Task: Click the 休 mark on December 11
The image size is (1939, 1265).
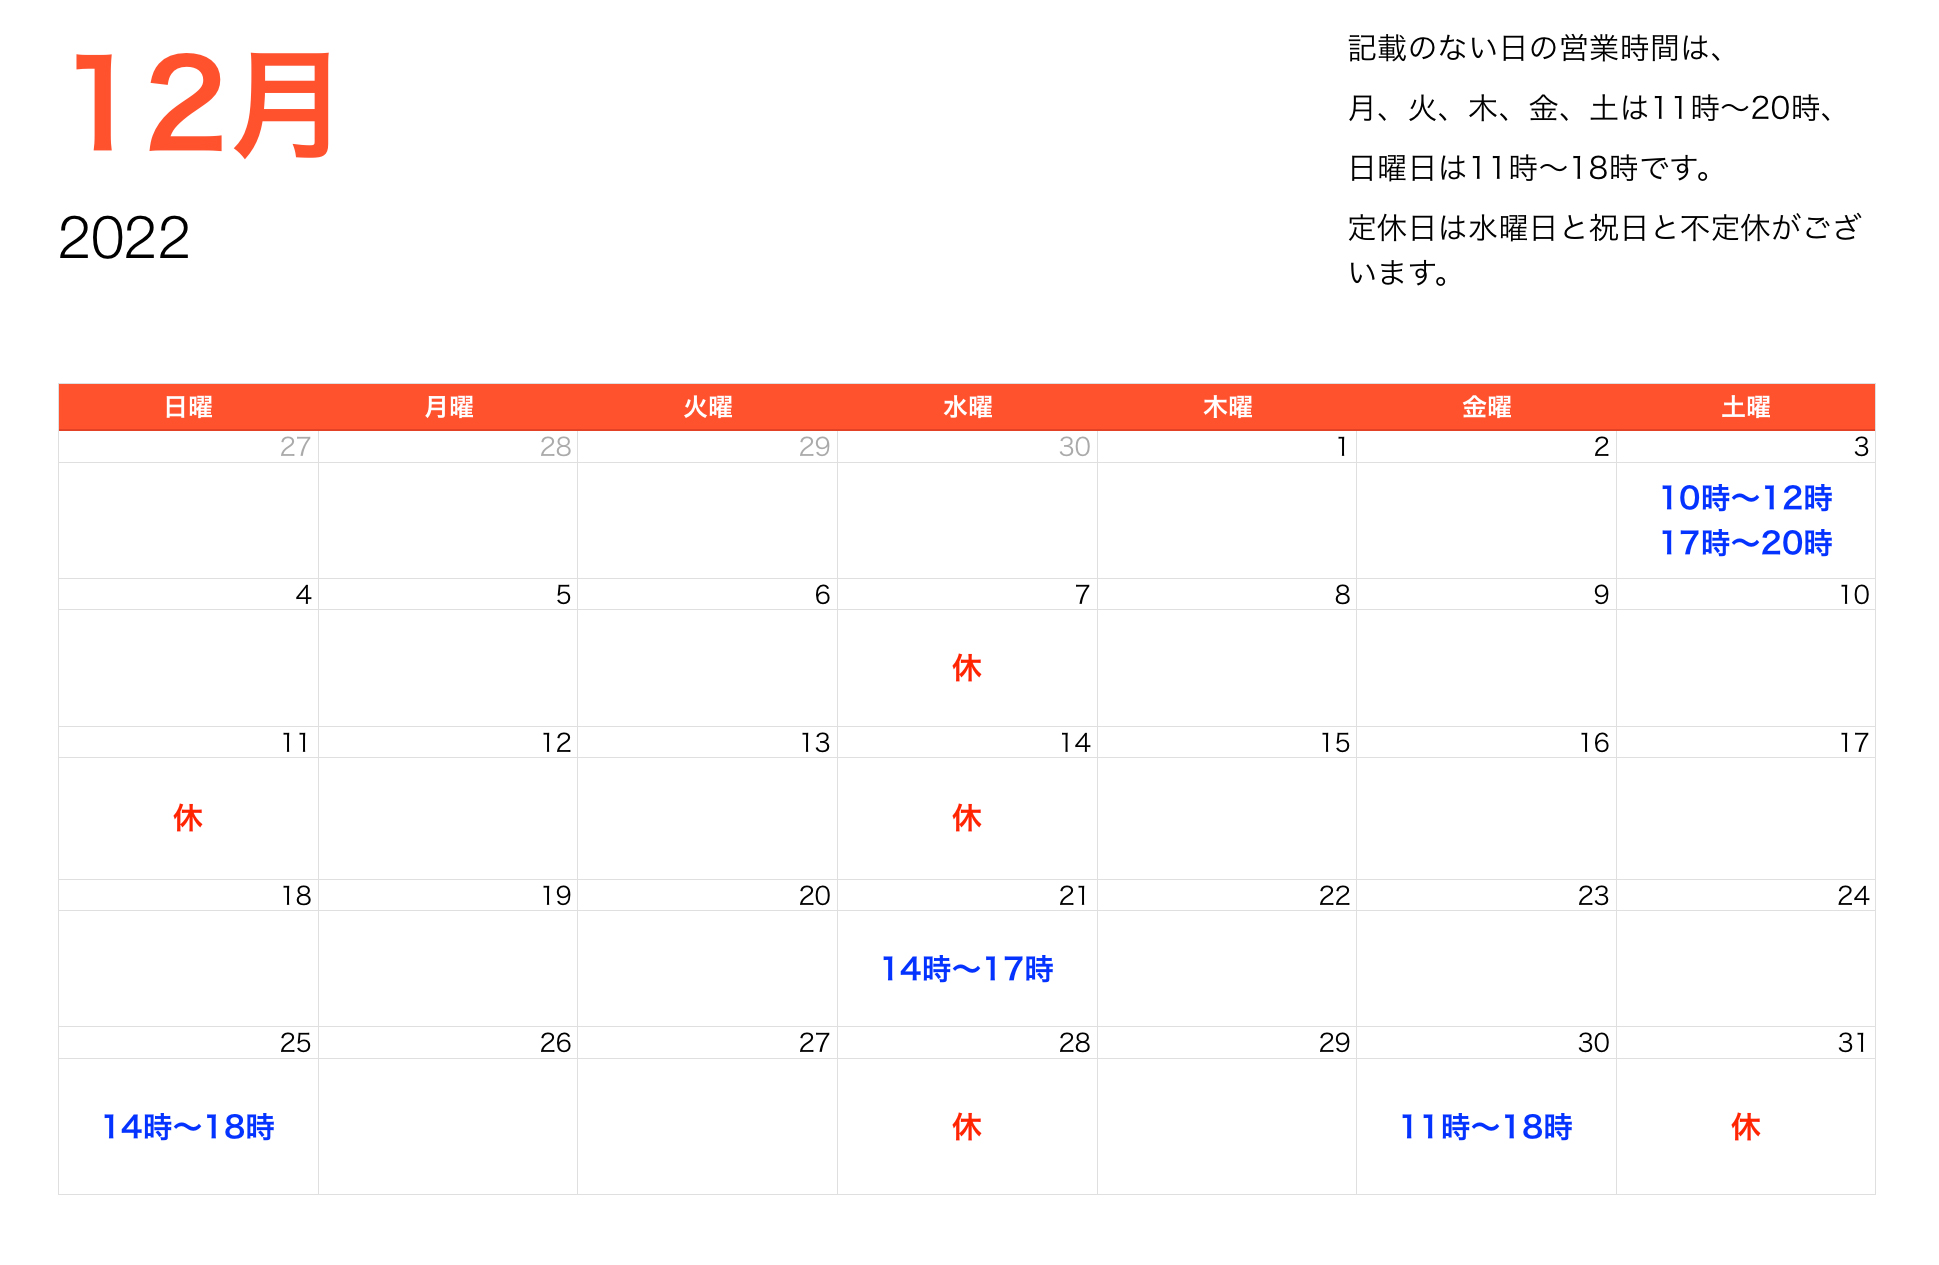Action: coord(188,818)
